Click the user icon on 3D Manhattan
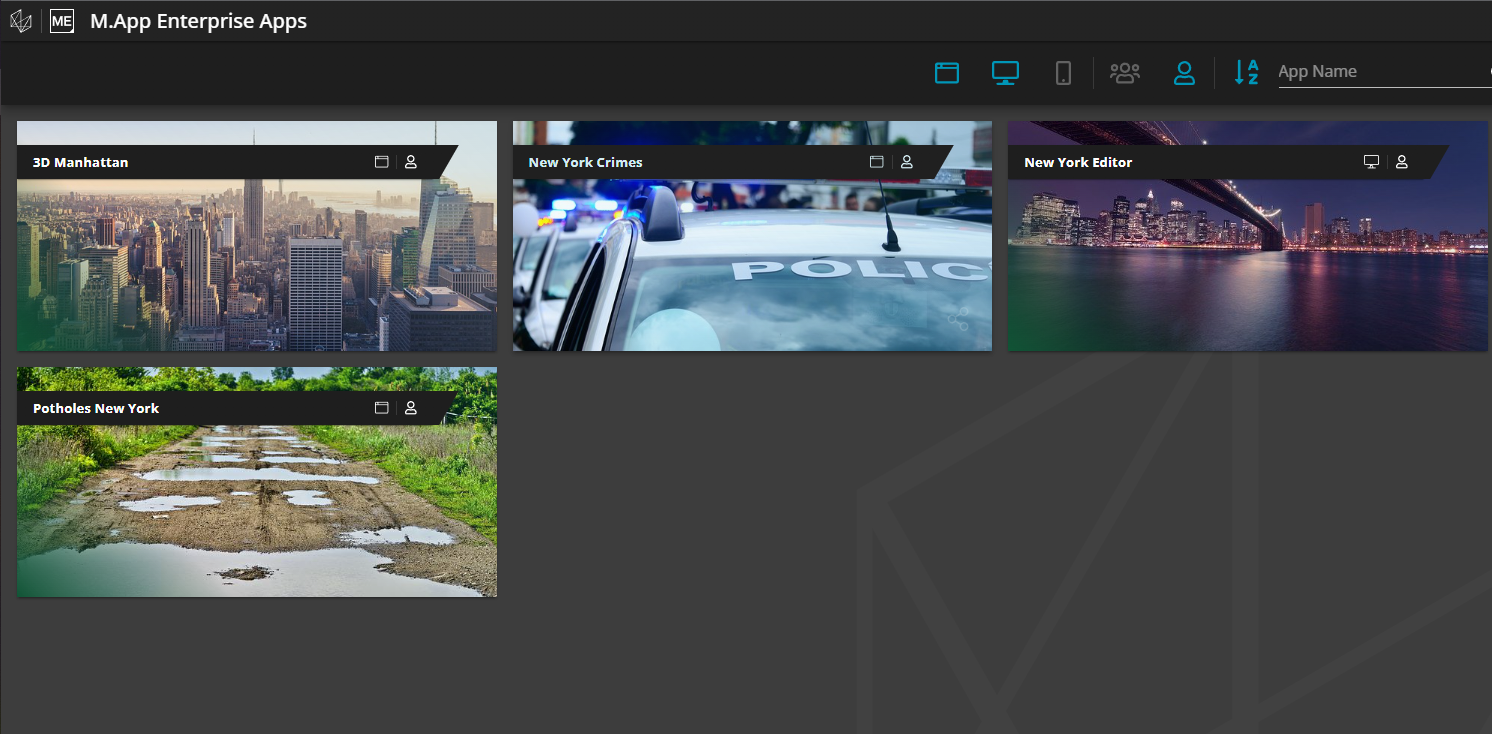1492x734 pixels. click(411, 162)
